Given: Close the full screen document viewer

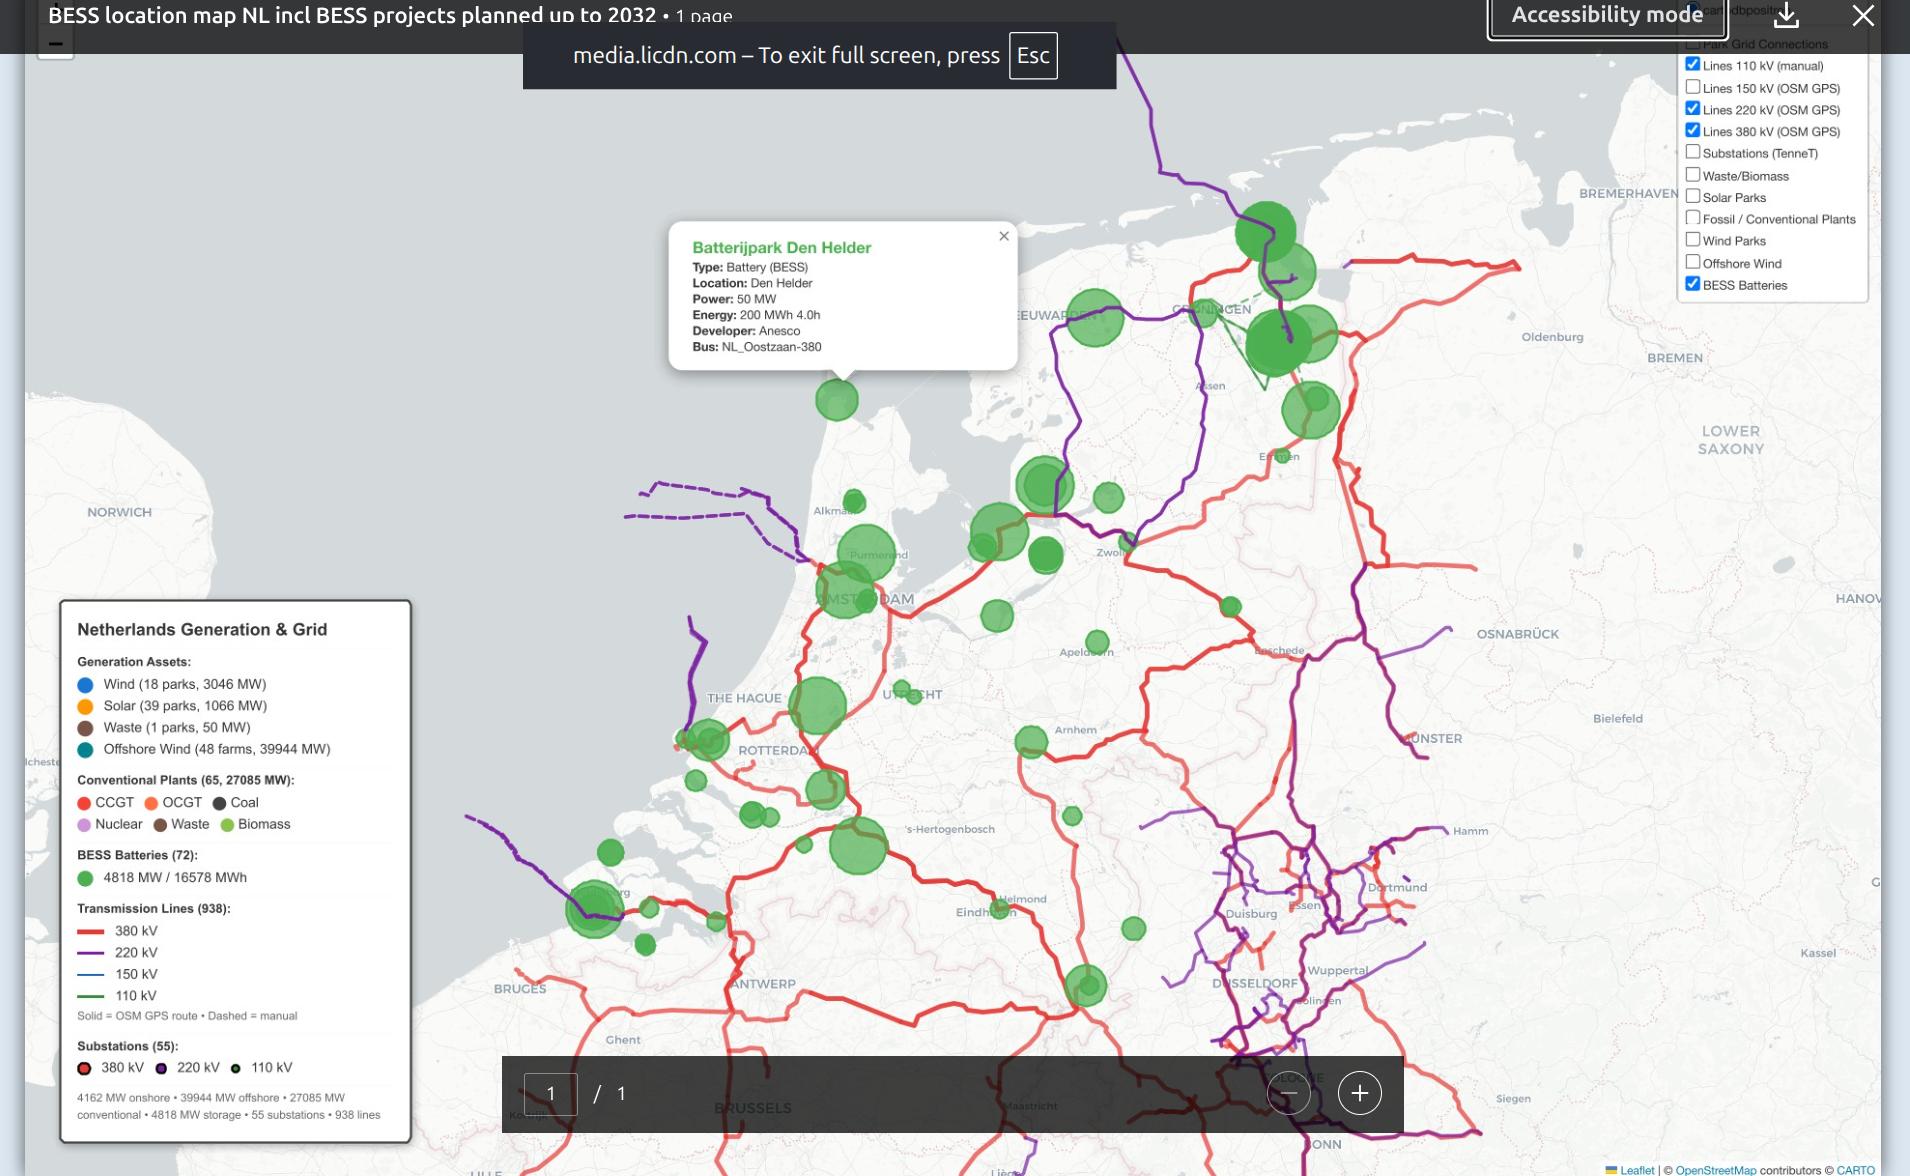Looking at the screenshot, I should [1862, 16].
